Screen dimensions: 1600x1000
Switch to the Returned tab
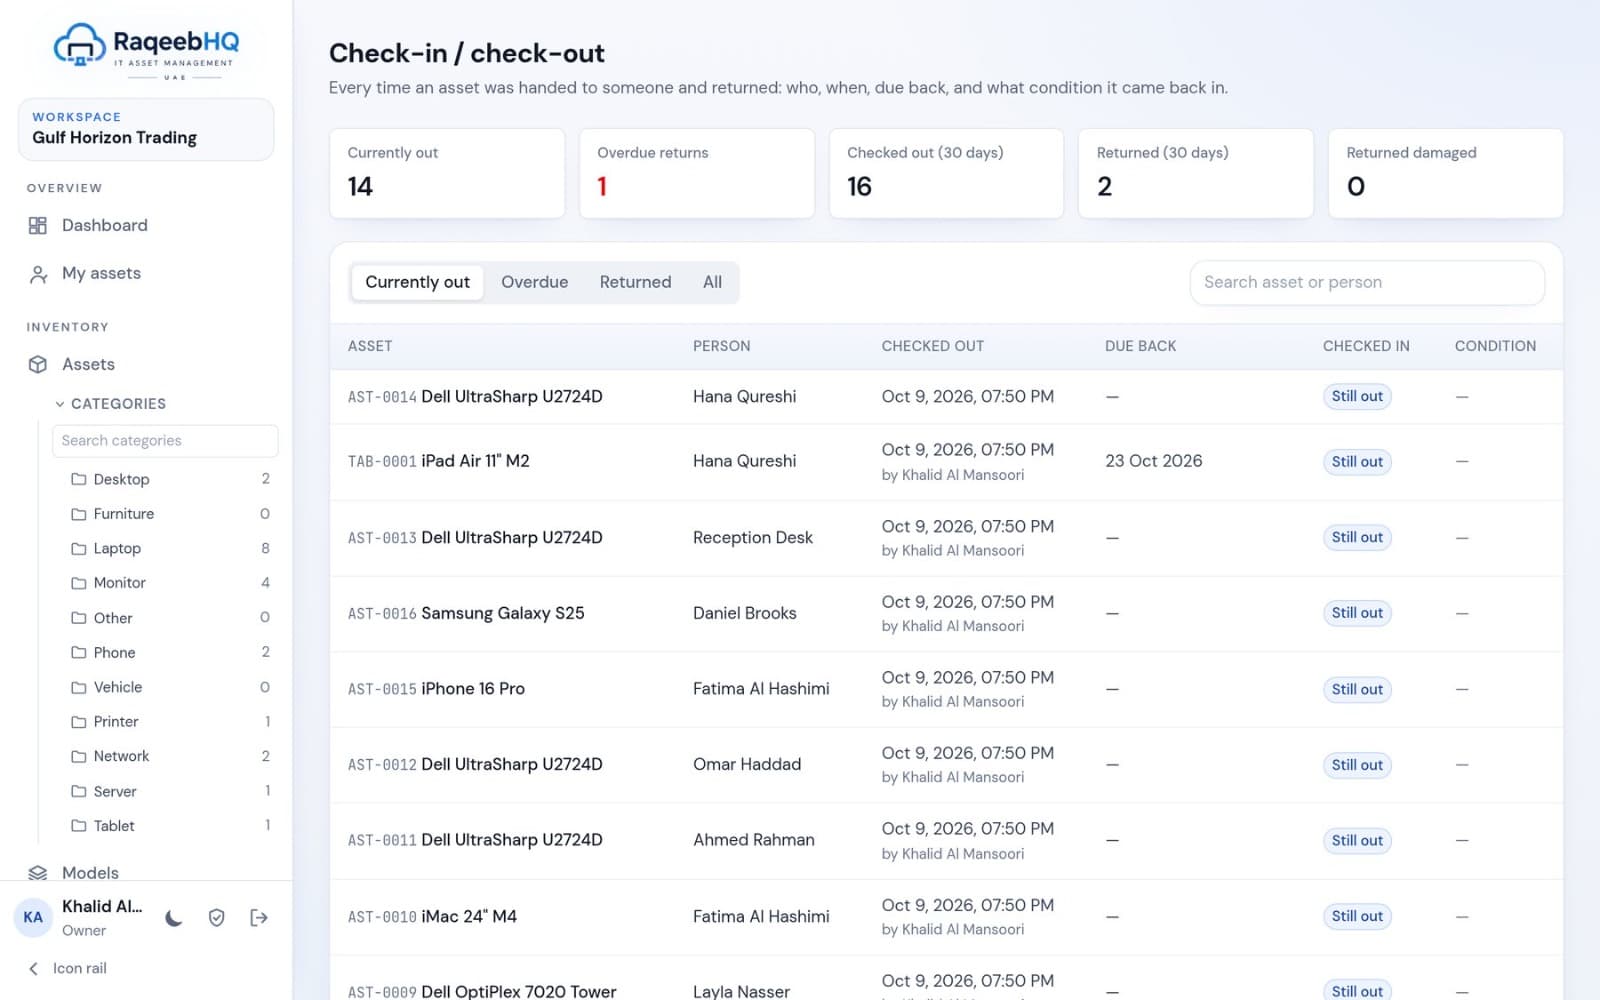pyautogui.click(x=635, y=283)
